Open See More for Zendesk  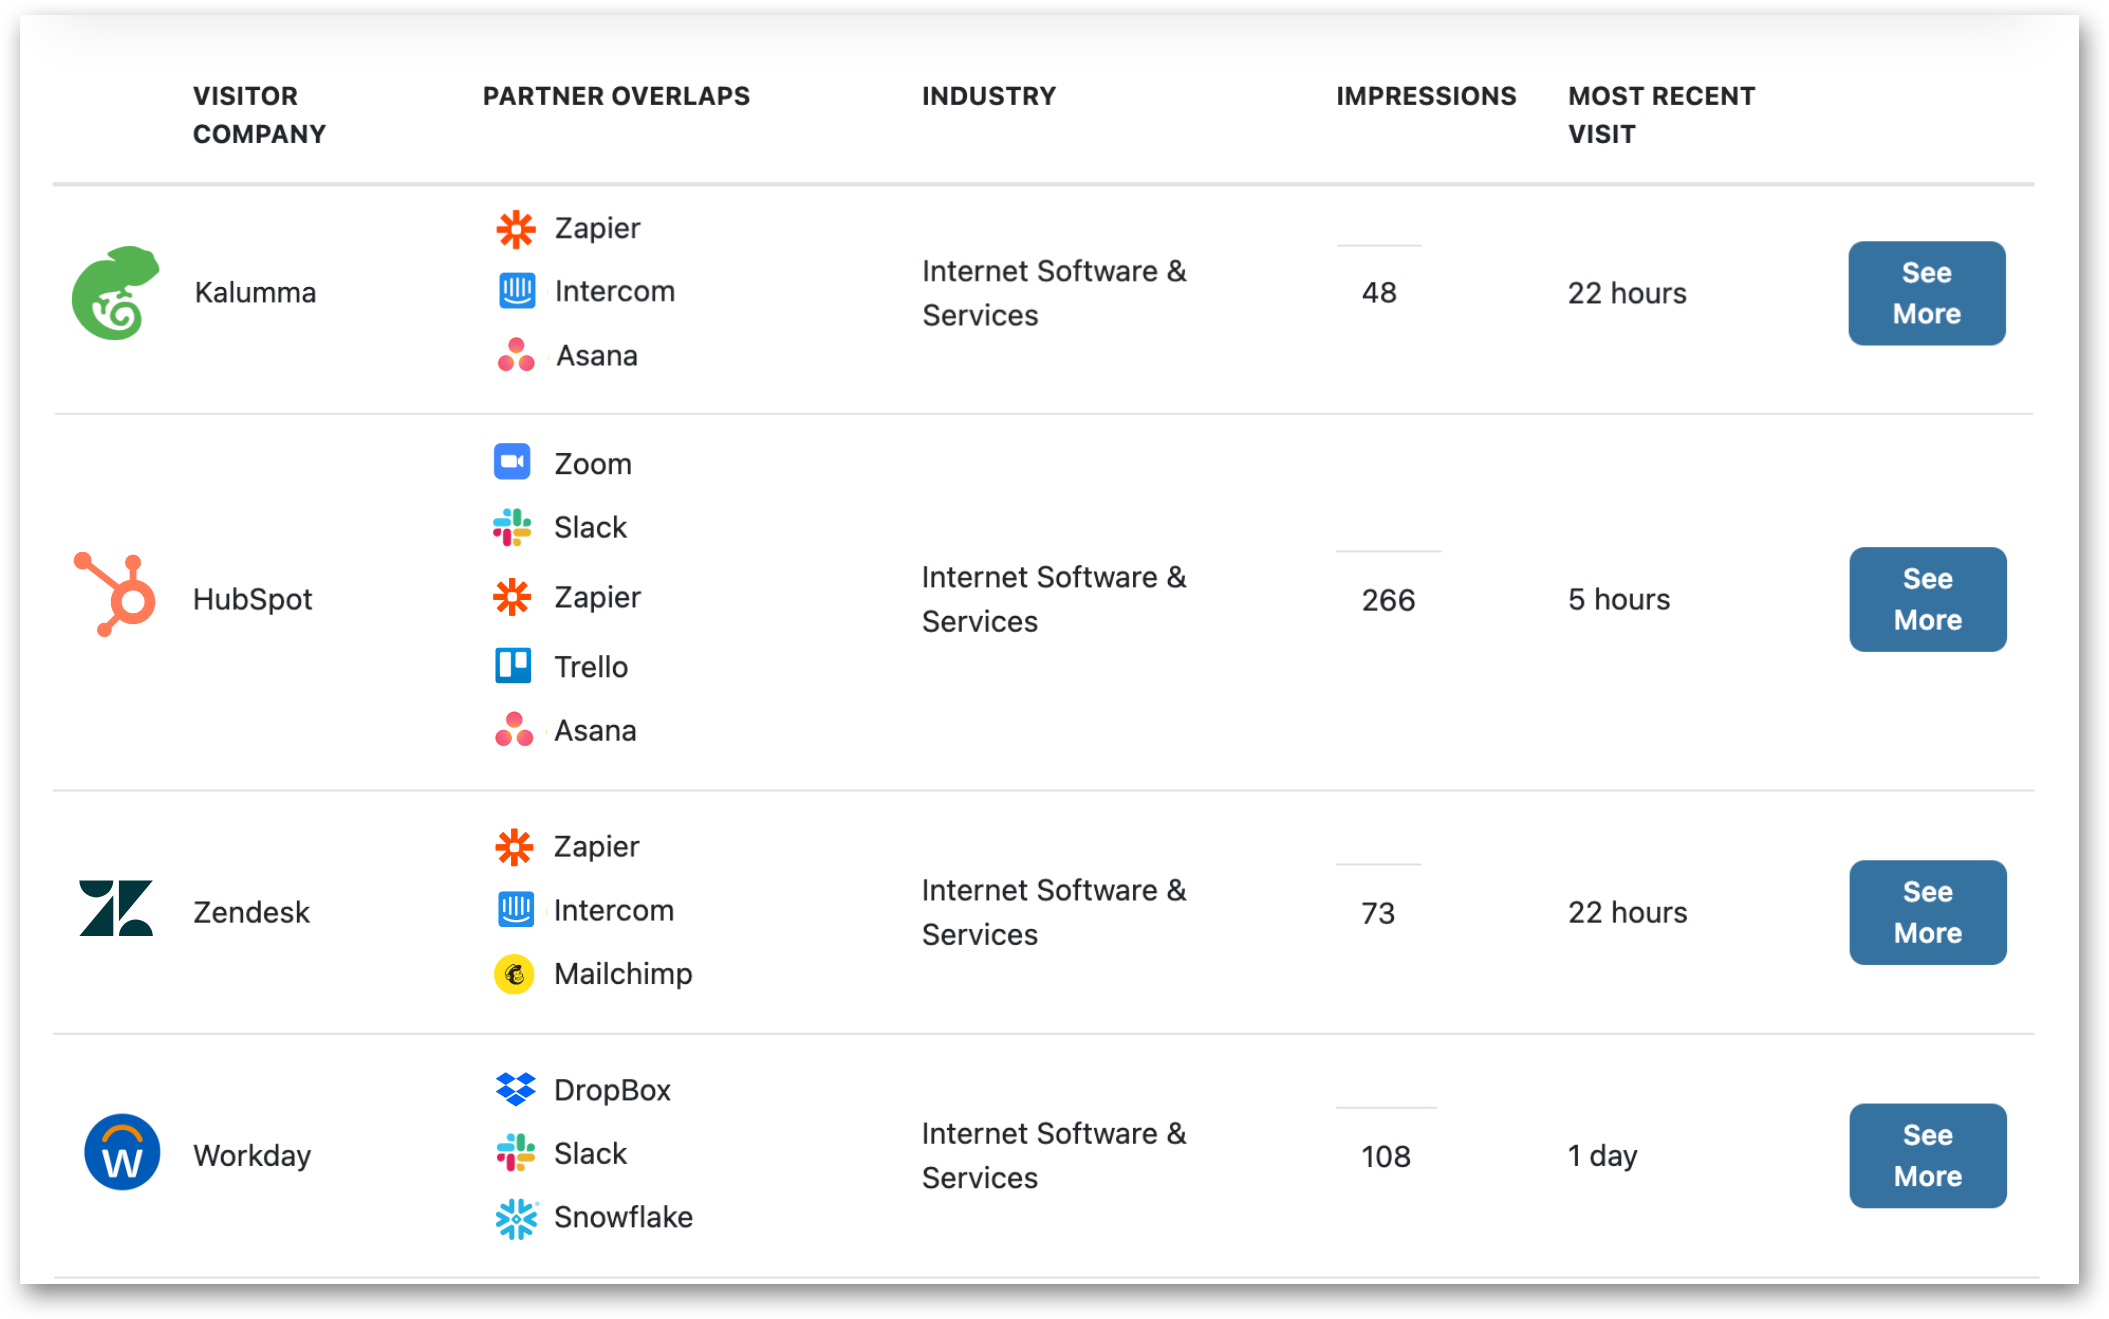[x=1927, y=912]
